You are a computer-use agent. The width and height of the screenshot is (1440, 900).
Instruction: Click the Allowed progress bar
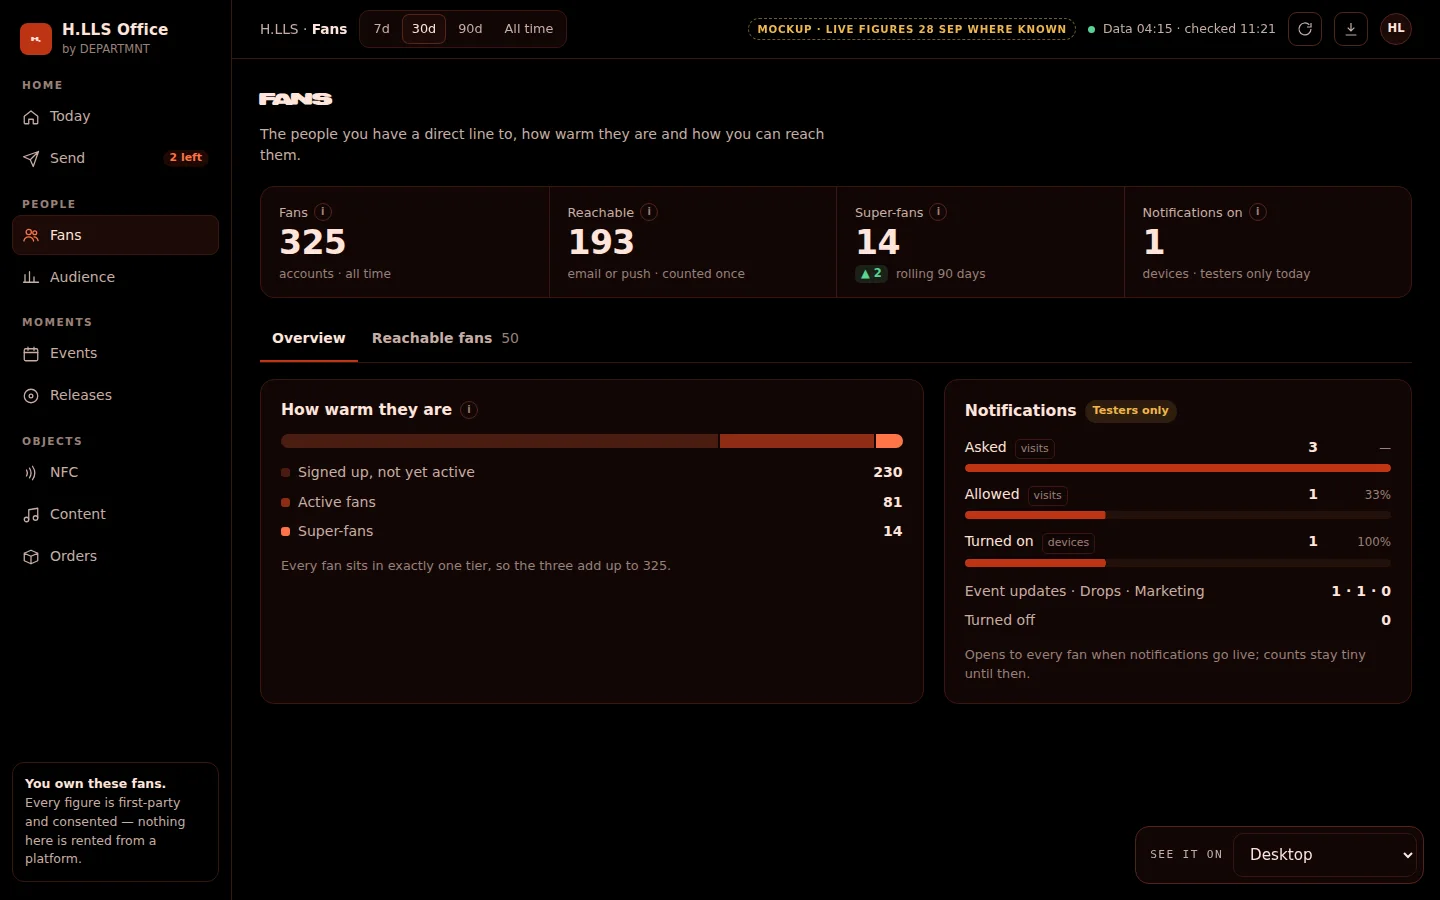coord(1177,515)
